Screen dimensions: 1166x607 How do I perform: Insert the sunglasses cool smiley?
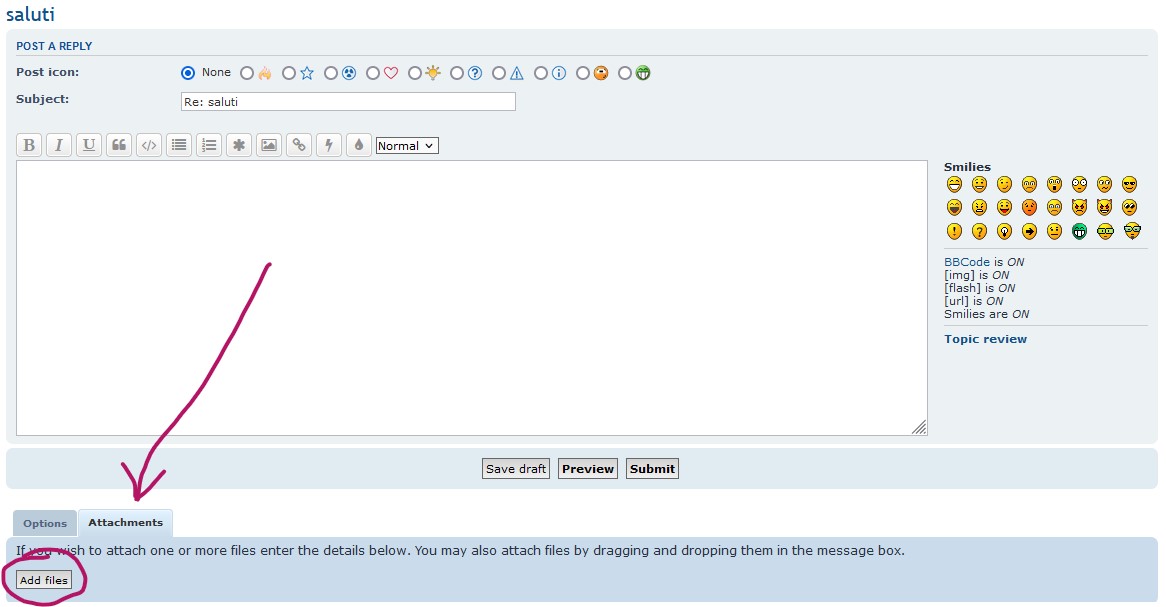[x=1130, y=184]
